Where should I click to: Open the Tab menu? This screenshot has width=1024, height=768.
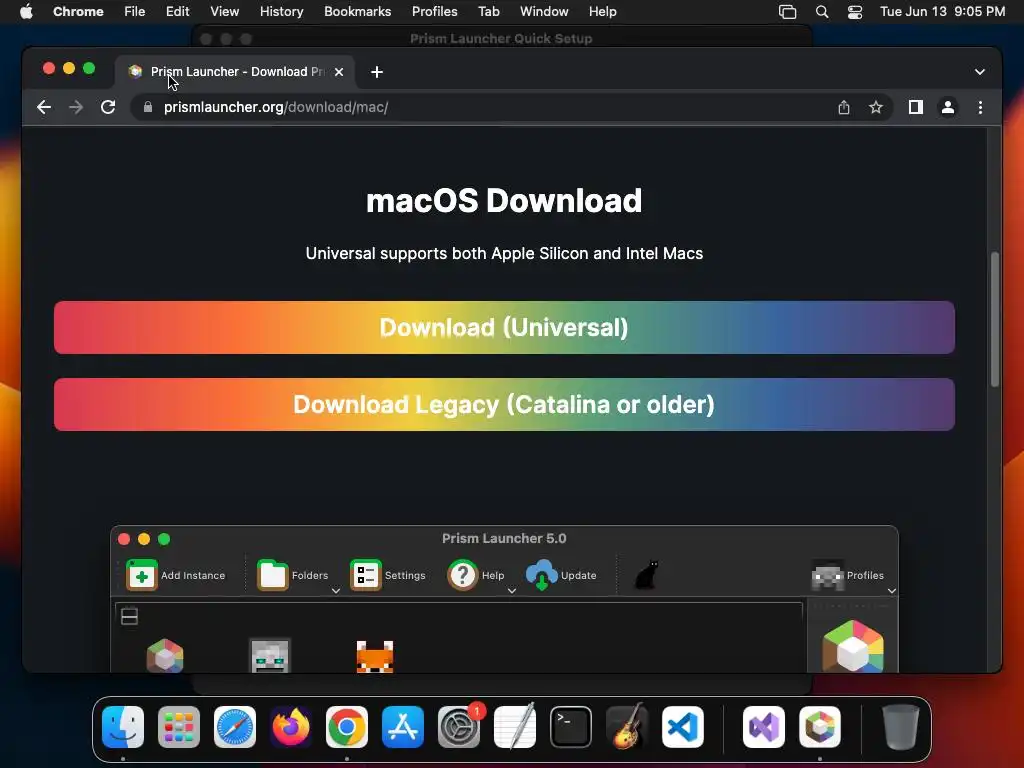coord(488,12)
